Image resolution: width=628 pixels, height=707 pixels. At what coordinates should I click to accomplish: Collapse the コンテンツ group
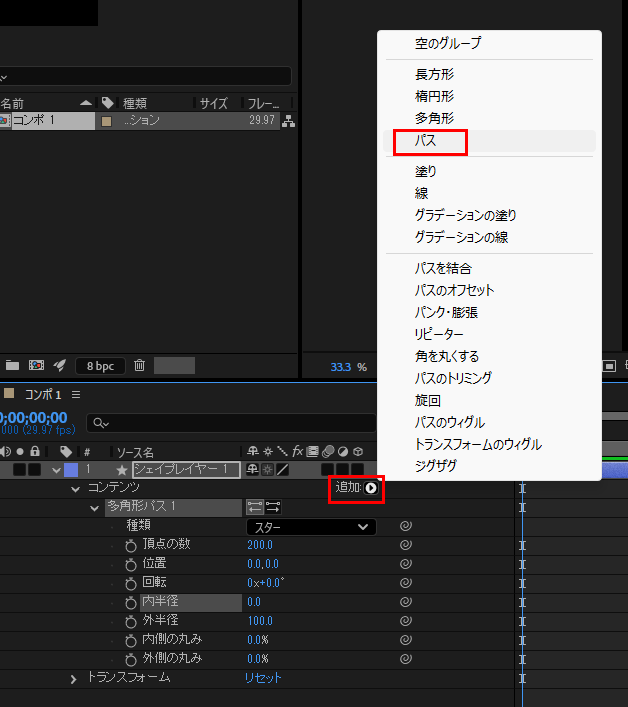[75, 489]
